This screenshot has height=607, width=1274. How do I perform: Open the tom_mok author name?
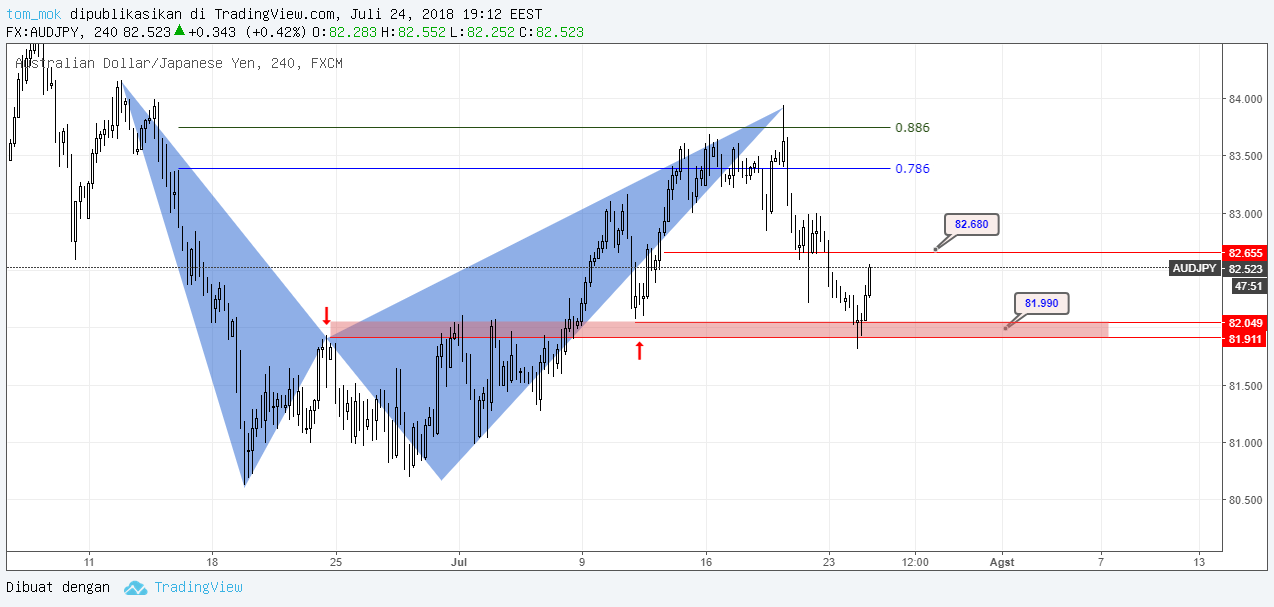(35, 14)
